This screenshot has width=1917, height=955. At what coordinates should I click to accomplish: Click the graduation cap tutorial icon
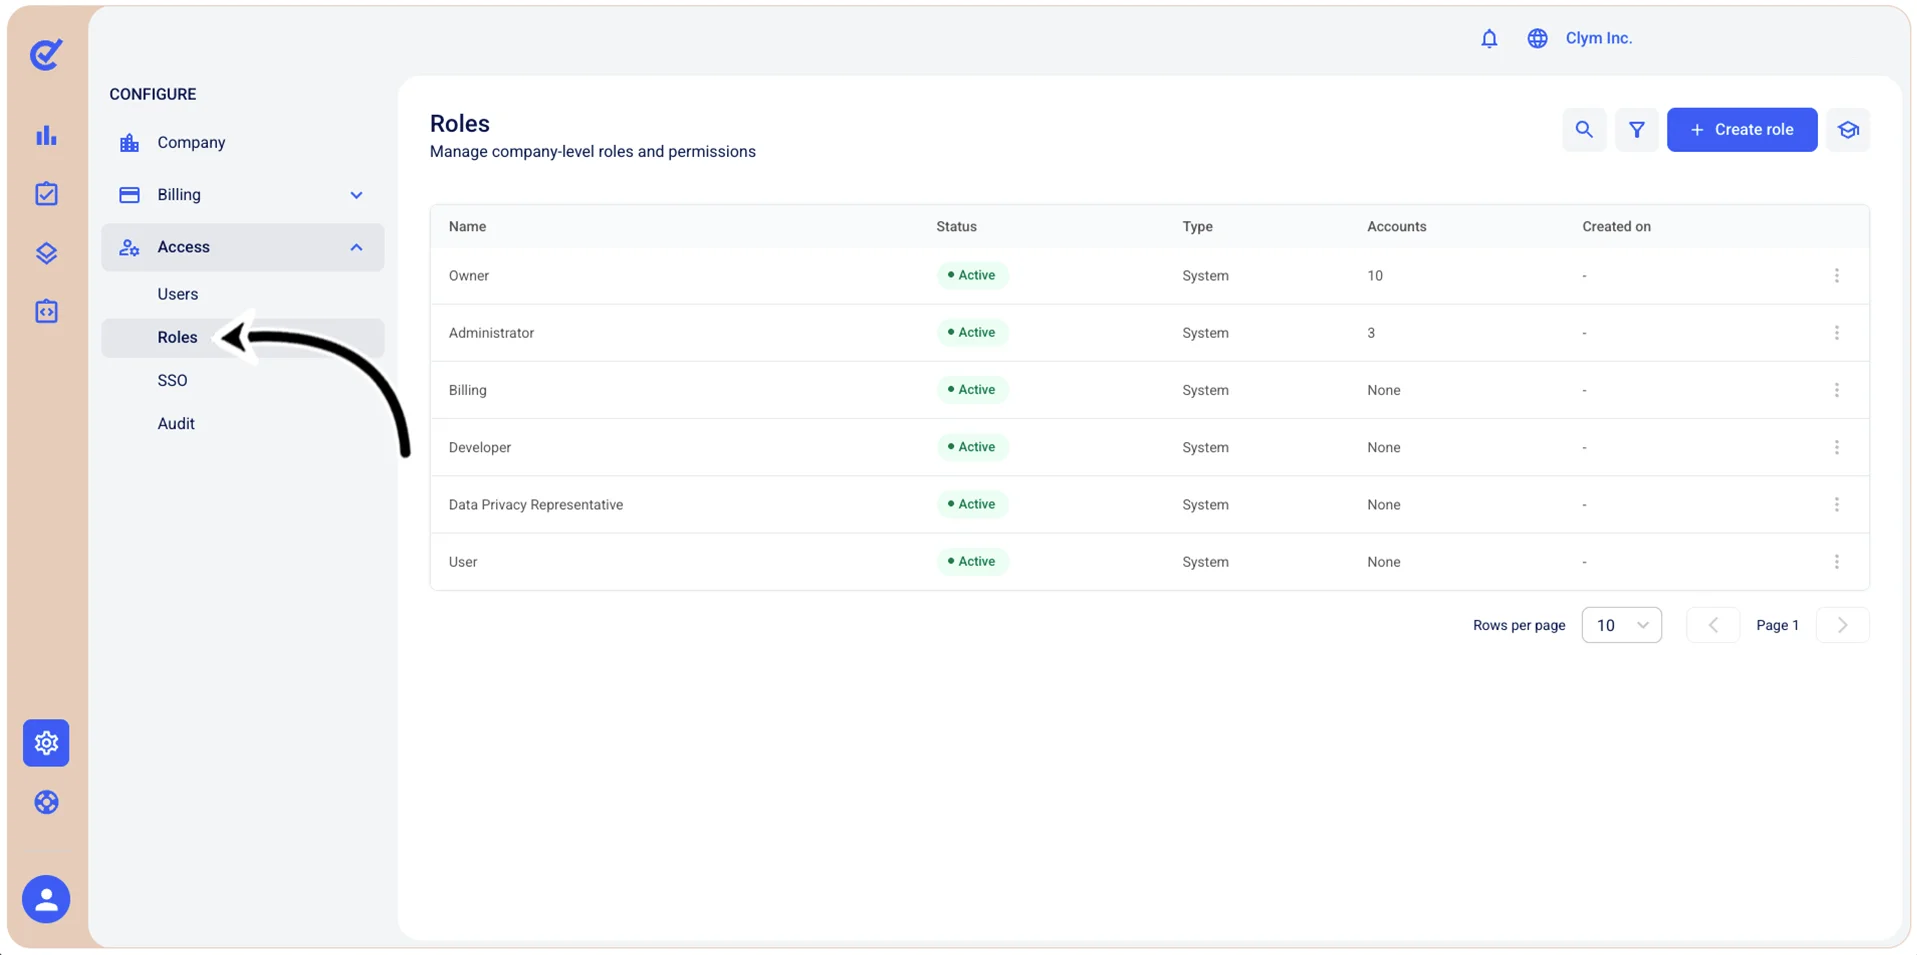[x=1848, y=130]
